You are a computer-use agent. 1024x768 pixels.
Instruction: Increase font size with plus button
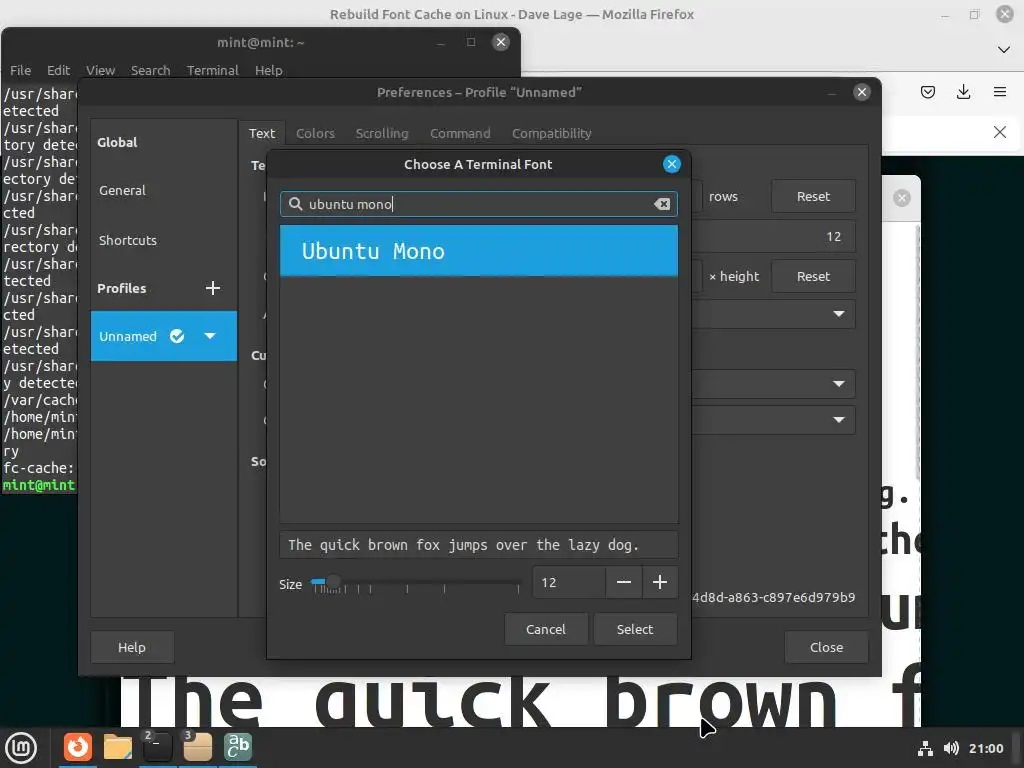660,583
